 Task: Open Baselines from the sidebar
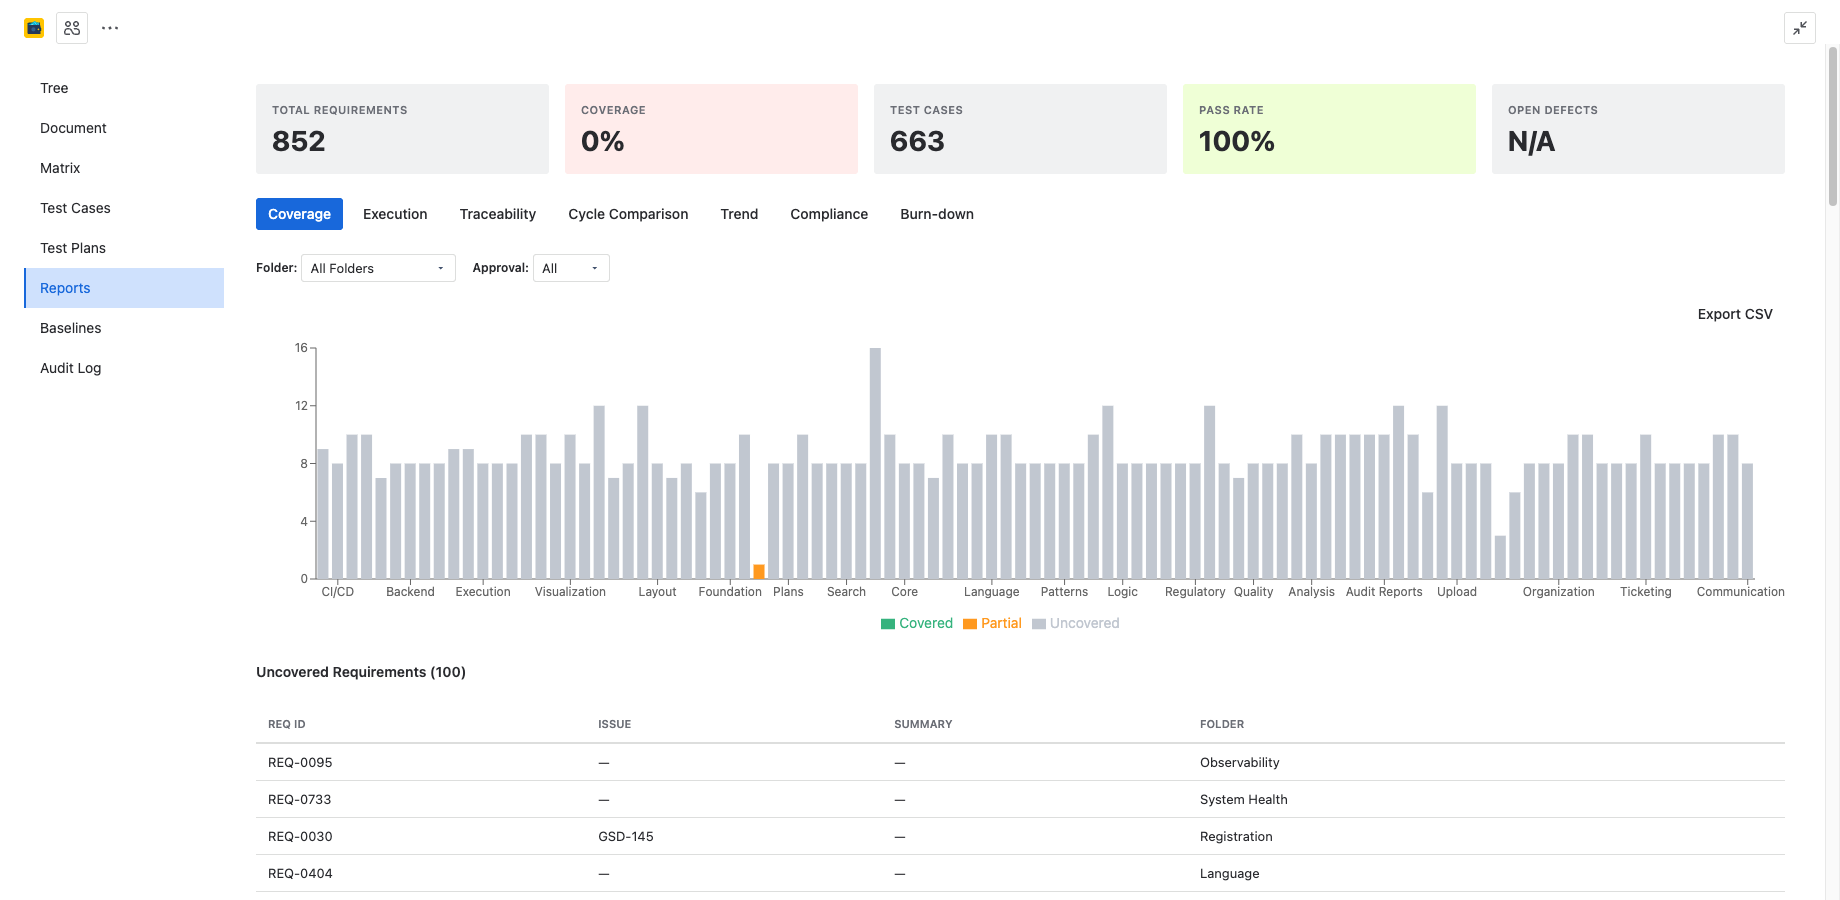(70, 328)
